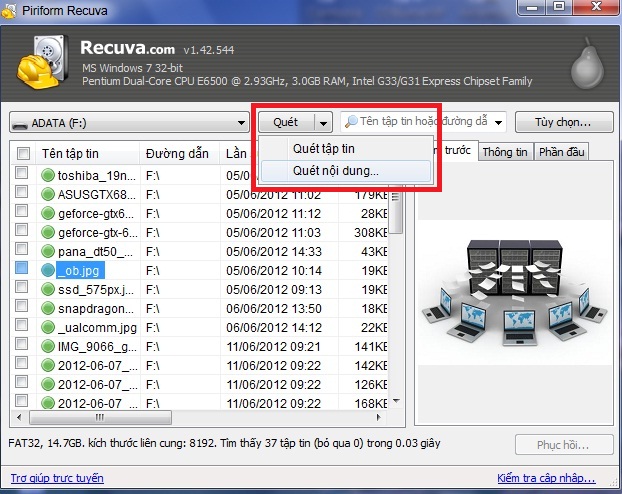Click the green status icon beside toshiba_19n file

(48, 175)
